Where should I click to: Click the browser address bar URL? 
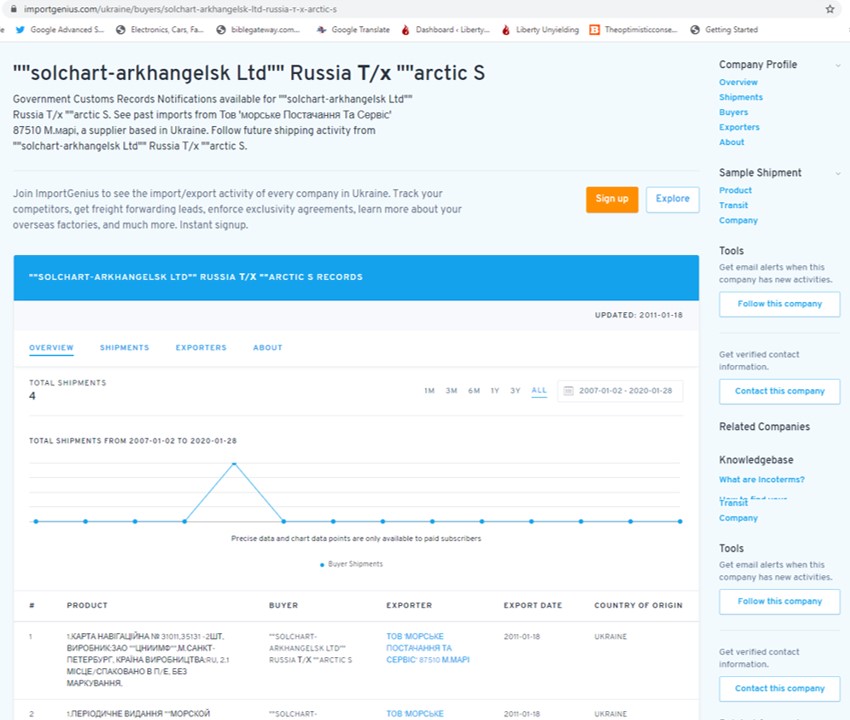tap(180, 9)
